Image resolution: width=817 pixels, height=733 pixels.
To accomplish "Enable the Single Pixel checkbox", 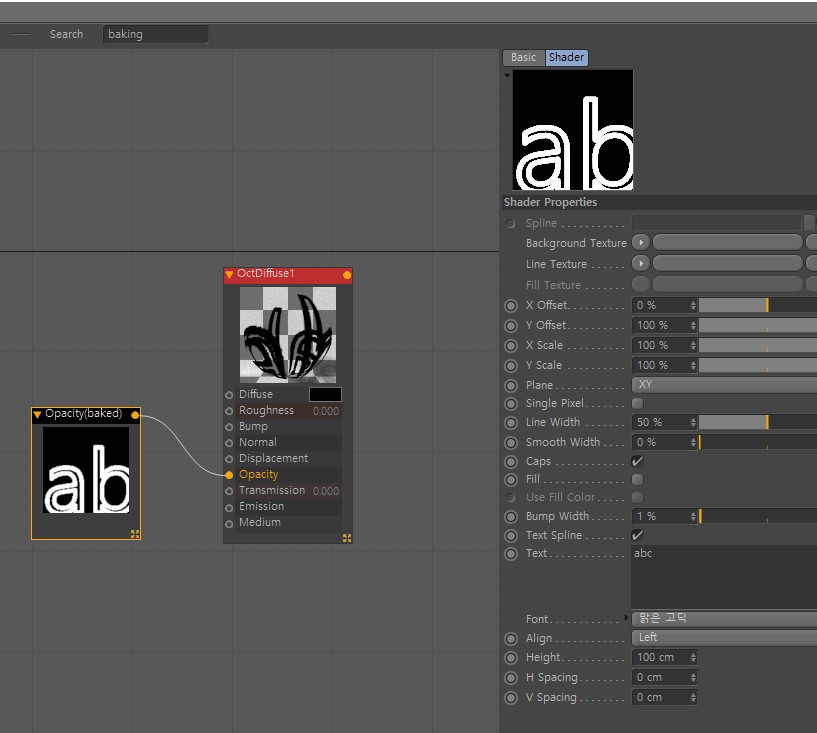I will pos(637,403).
